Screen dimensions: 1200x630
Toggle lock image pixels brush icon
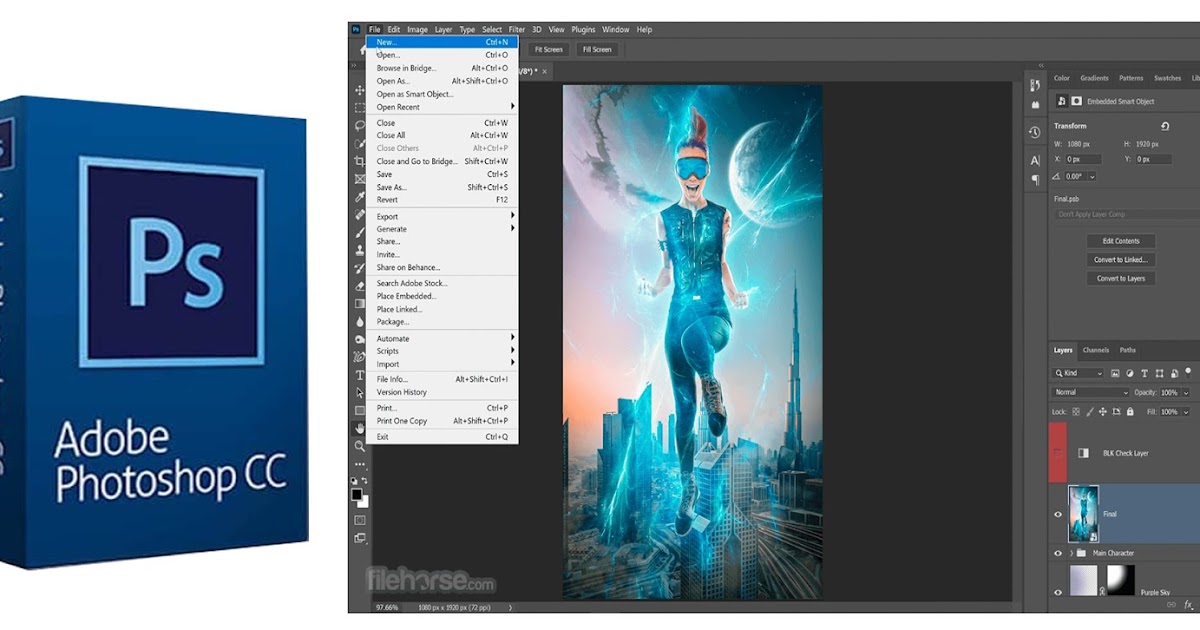click(x=1088, y=411)
